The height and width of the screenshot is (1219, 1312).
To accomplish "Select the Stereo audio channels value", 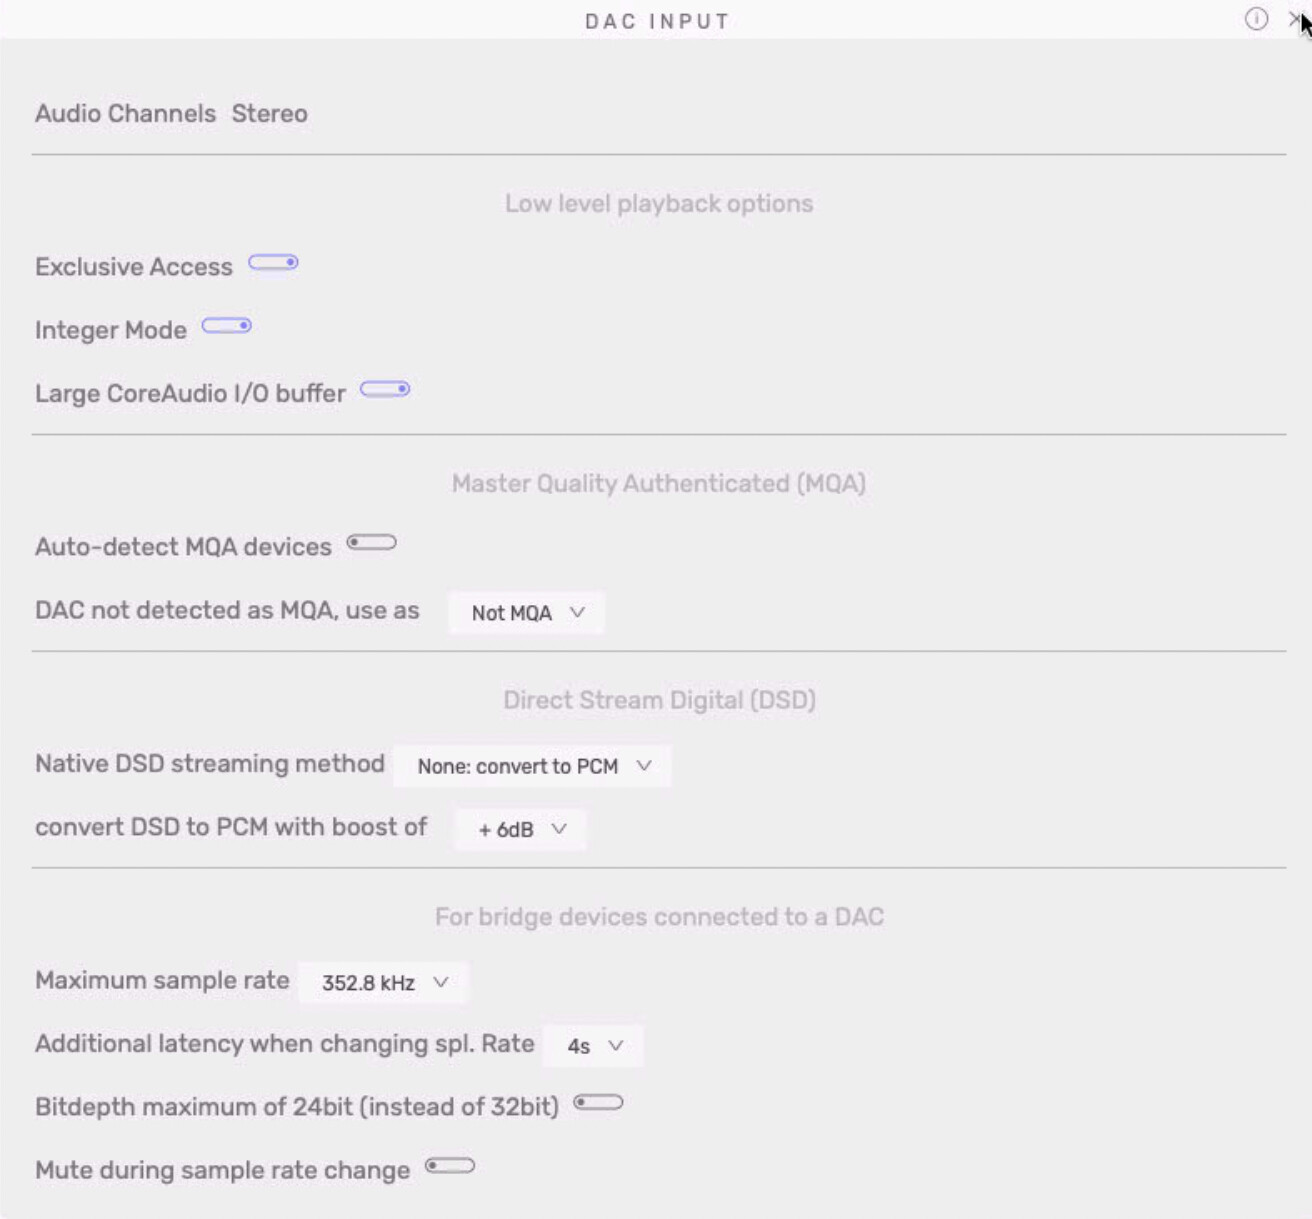I will [x=270, y=113].
